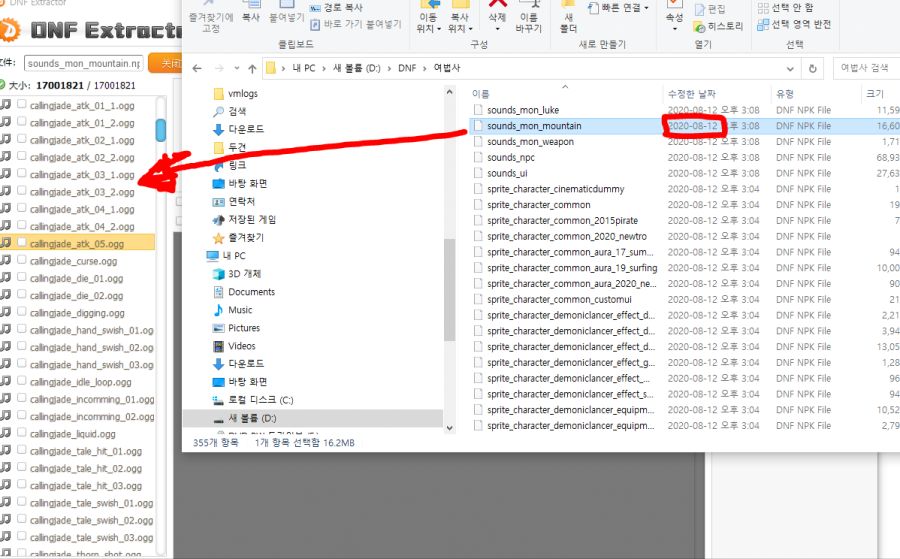This screenshot has width=900, height=559.
Task: Select the sounds_mon_luke file
Action: pyautogui.click(x=523, y=110)
